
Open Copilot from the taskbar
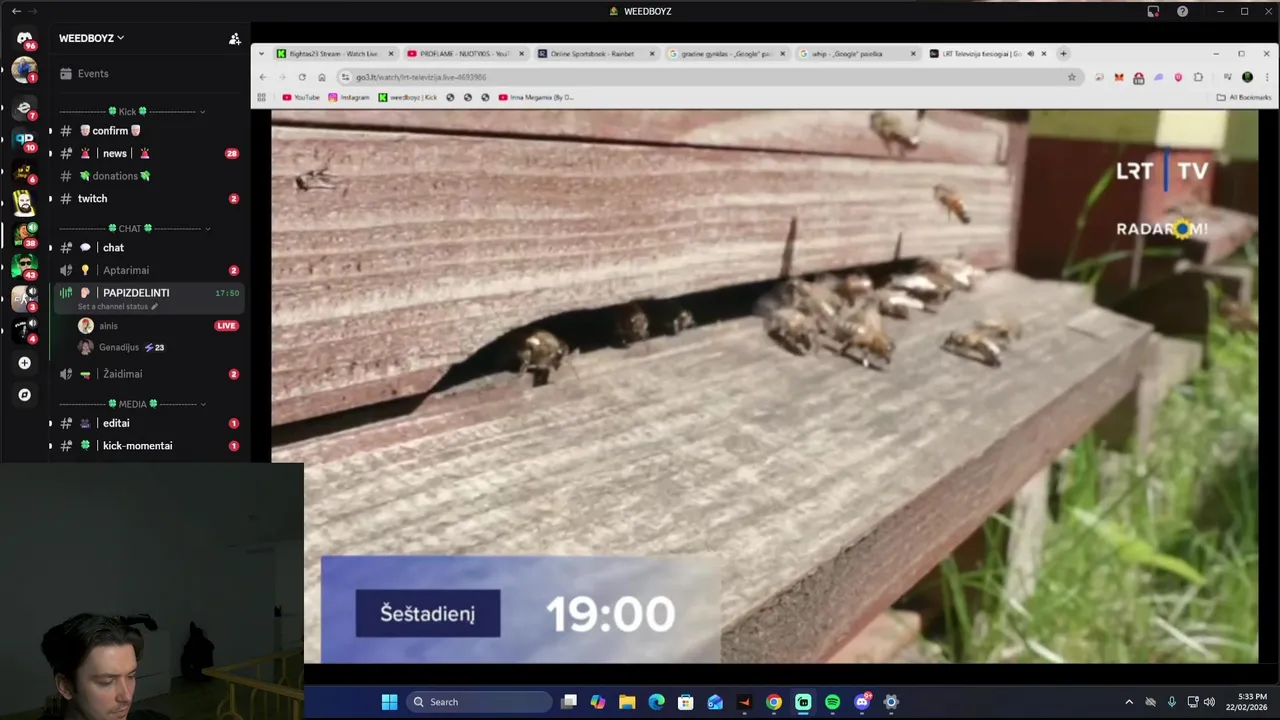tap(598, 702)
